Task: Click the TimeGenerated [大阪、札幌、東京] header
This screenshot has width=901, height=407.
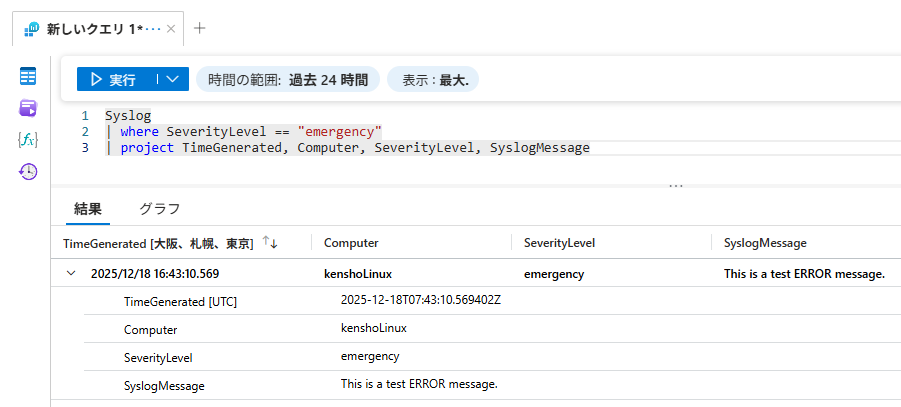Action: tap(158, 244)
